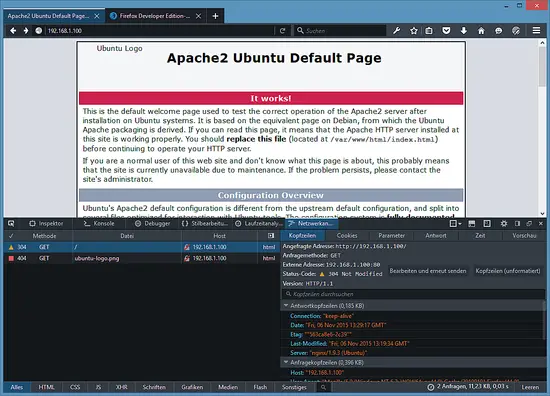Viewport: 550px width, 396px height.
Task: Filter requests by XHR
Action: tap(121, 387)
